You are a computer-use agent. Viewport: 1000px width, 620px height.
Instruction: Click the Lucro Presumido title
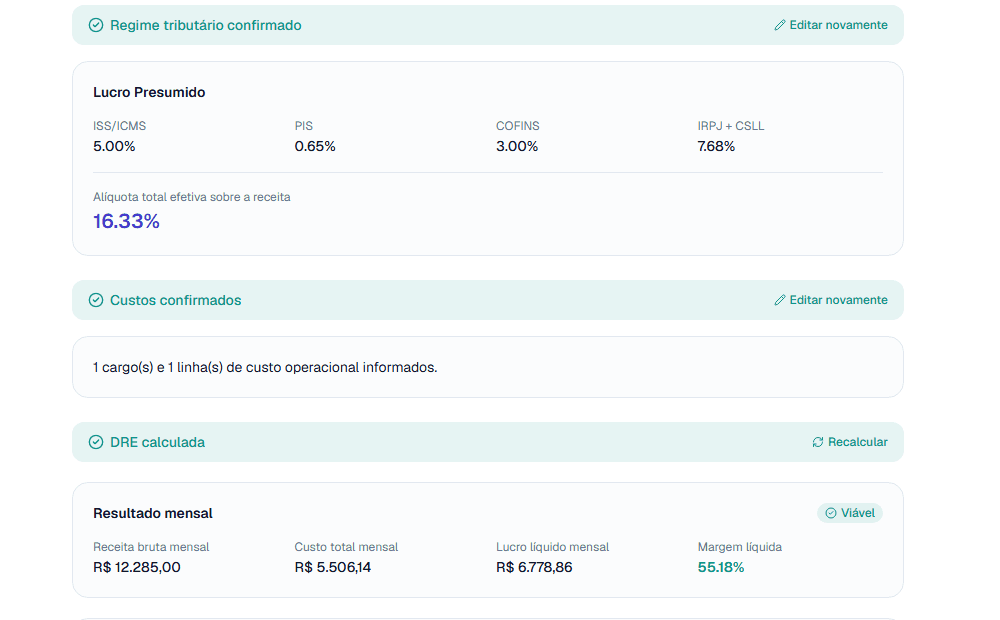[x=149, y=92]
